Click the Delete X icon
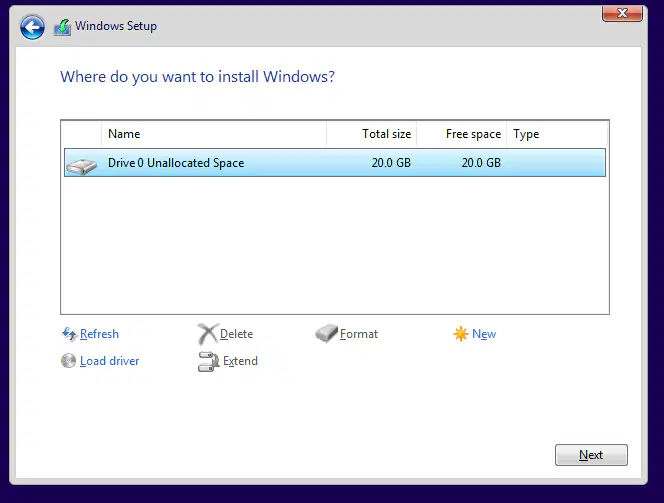The width and height of the screenshot is (664, 503). coord(208,334)
